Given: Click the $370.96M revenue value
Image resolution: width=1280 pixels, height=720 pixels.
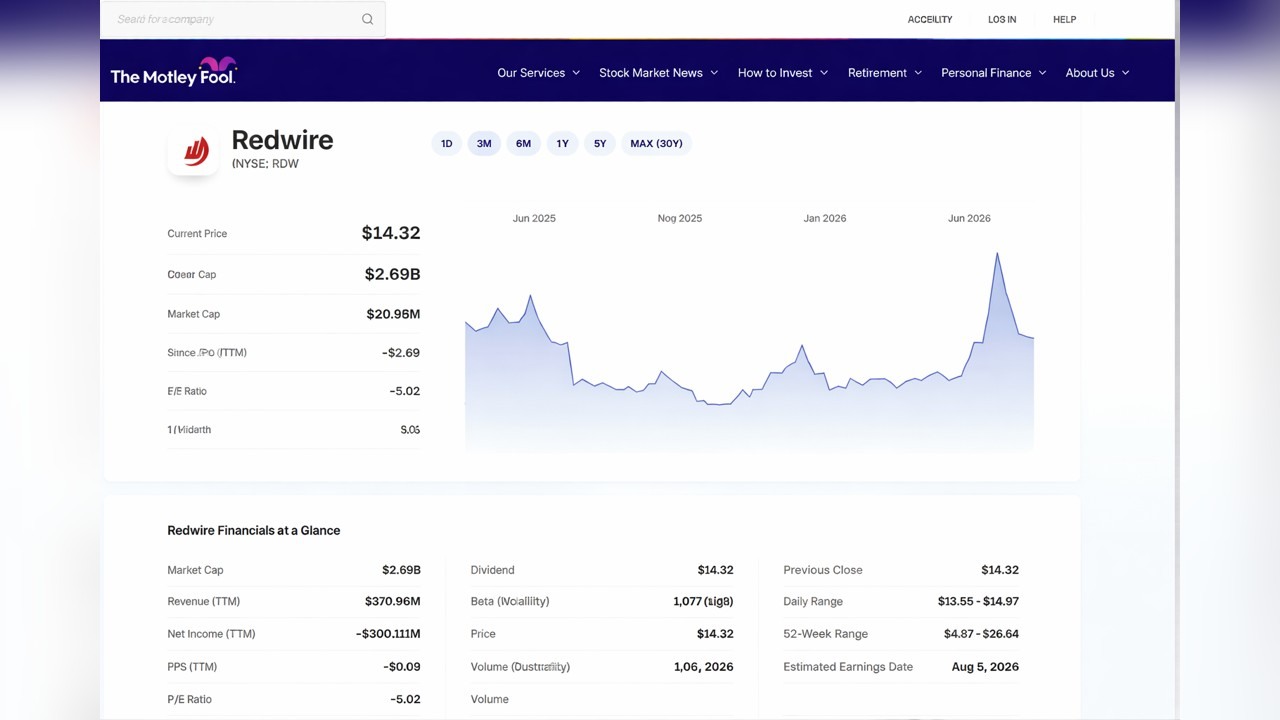Looking at the screenshot, I should coord(393,602).
